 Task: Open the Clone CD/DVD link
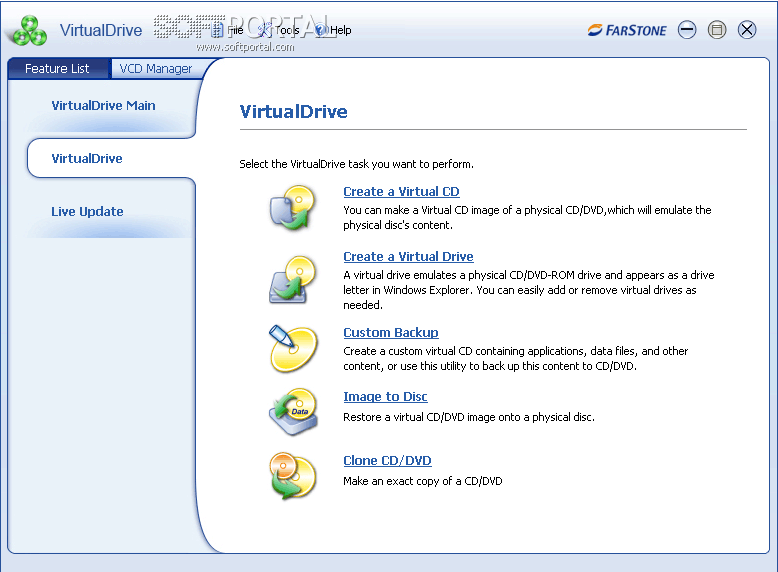pyautogui.click(x=387, y=461)
